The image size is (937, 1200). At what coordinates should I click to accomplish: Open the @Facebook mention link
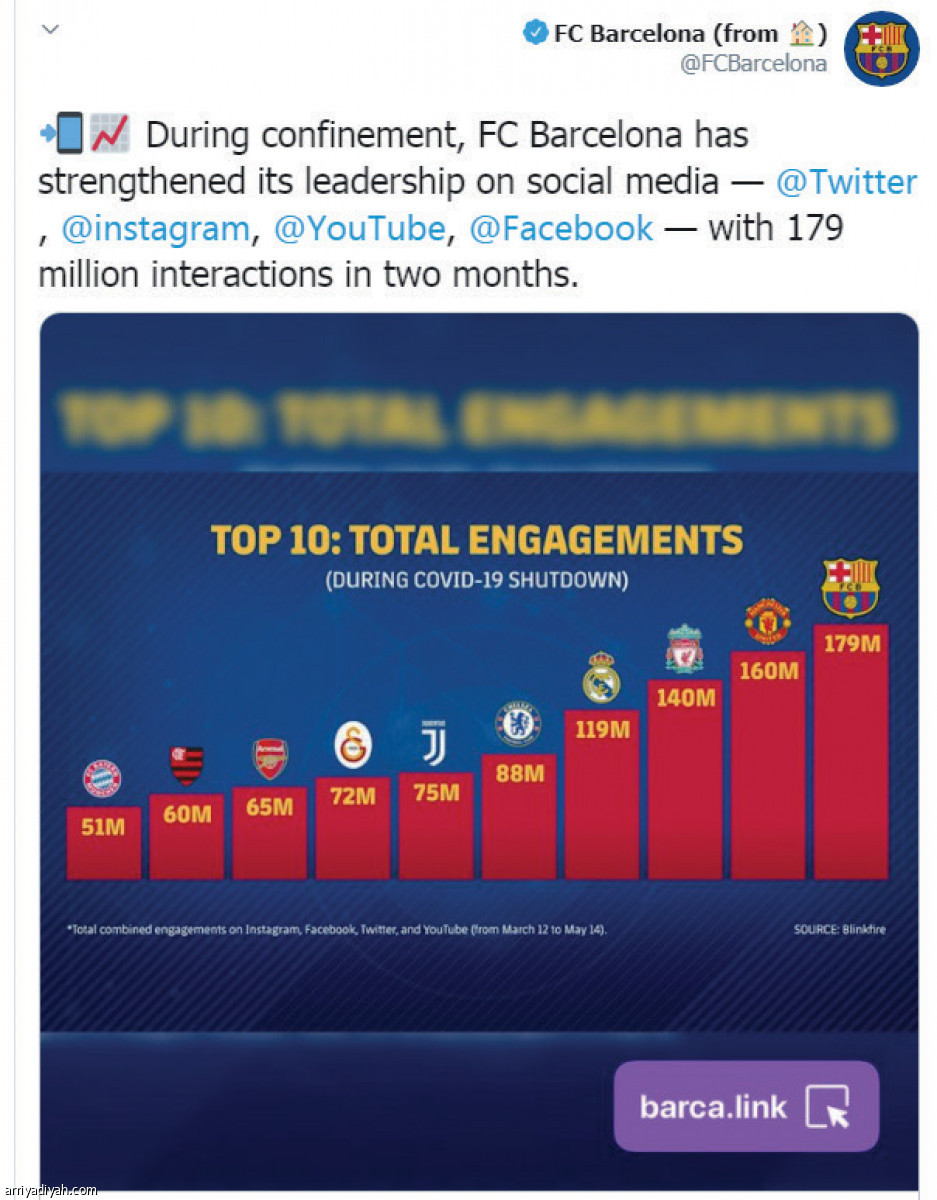pos(561,229)
